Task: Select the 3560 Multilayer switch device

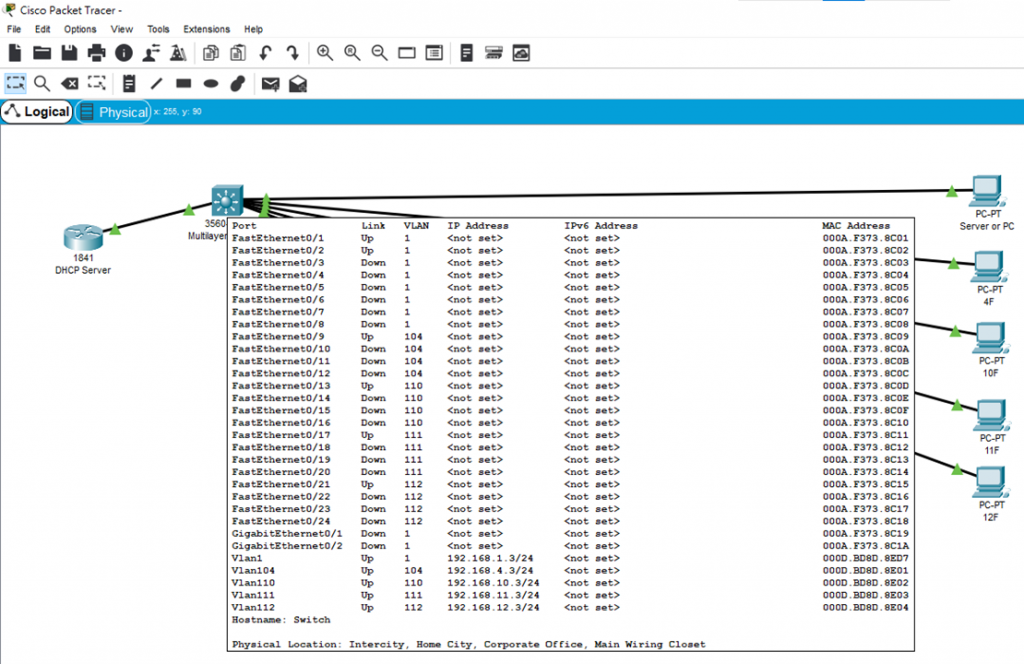Action: click(227, 200)
